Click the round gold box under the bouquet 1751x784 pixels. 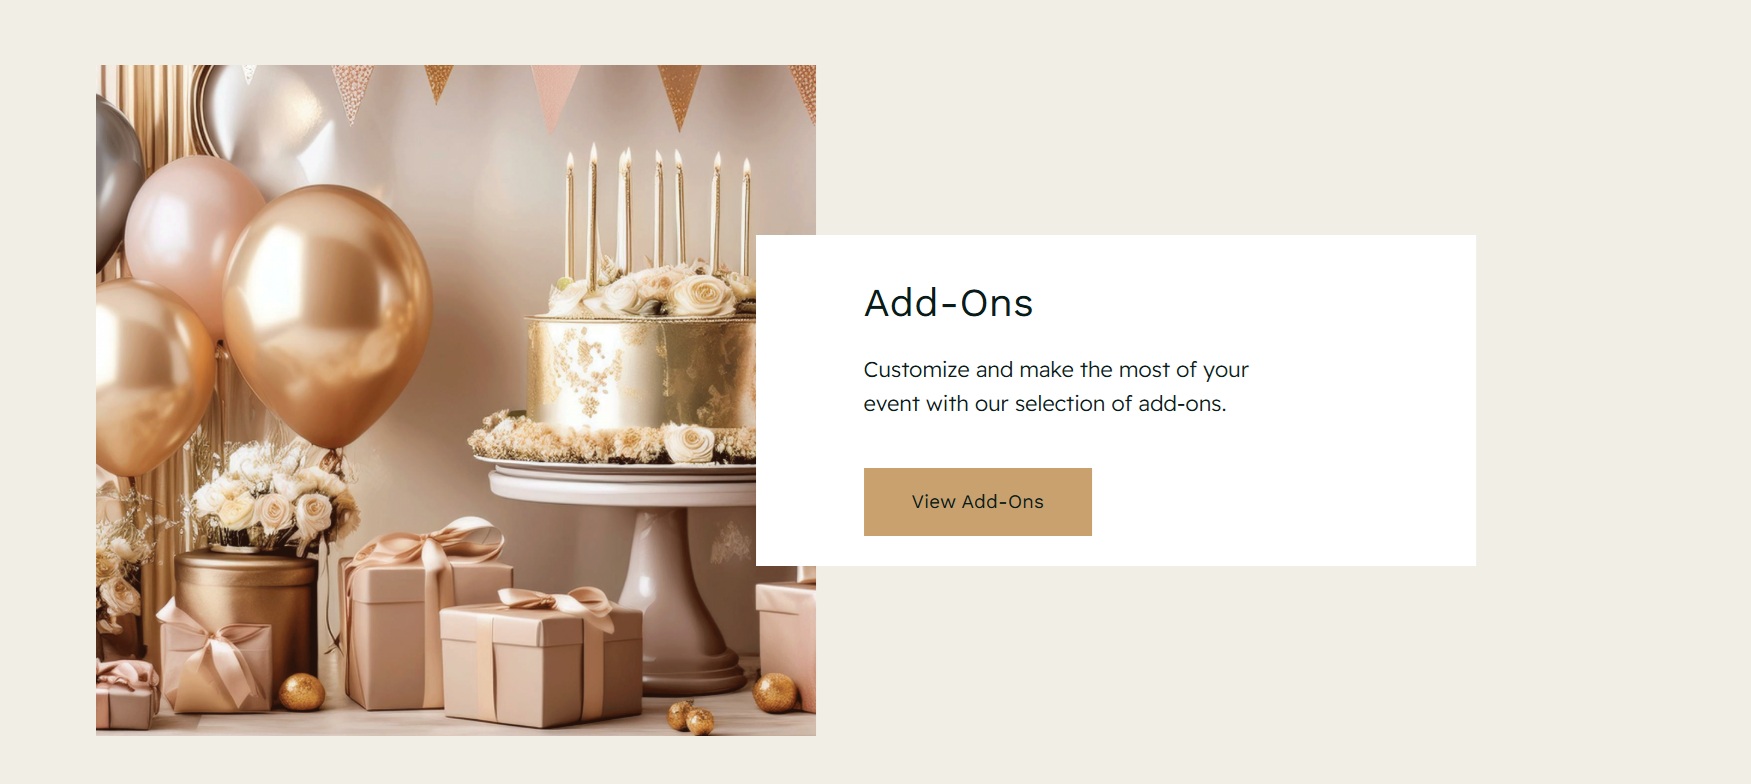[246, 610]
